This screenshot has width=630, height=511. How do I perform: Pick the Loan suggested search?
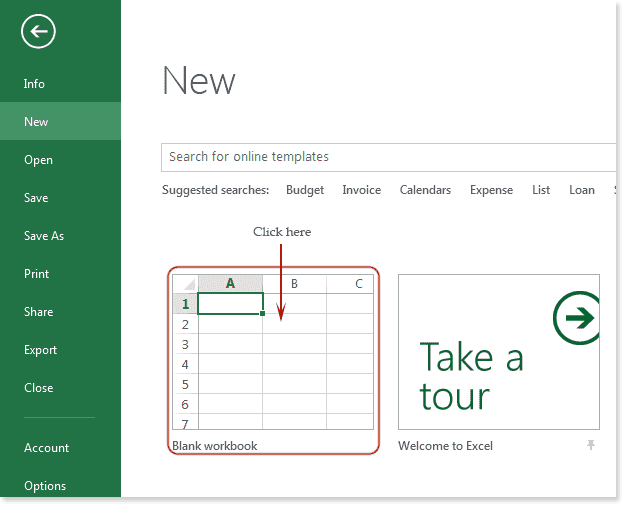[582, 190]
